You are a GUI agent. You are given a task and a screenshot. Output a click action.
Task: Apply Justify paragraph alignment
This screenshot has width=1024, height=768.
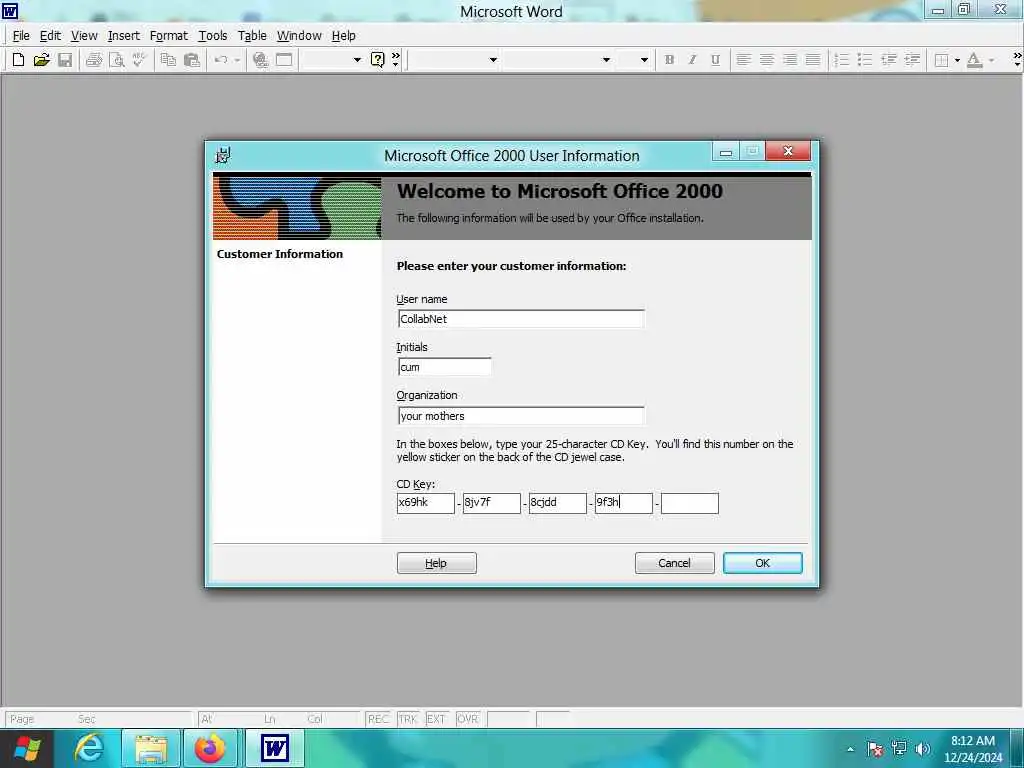click(812, 60)
